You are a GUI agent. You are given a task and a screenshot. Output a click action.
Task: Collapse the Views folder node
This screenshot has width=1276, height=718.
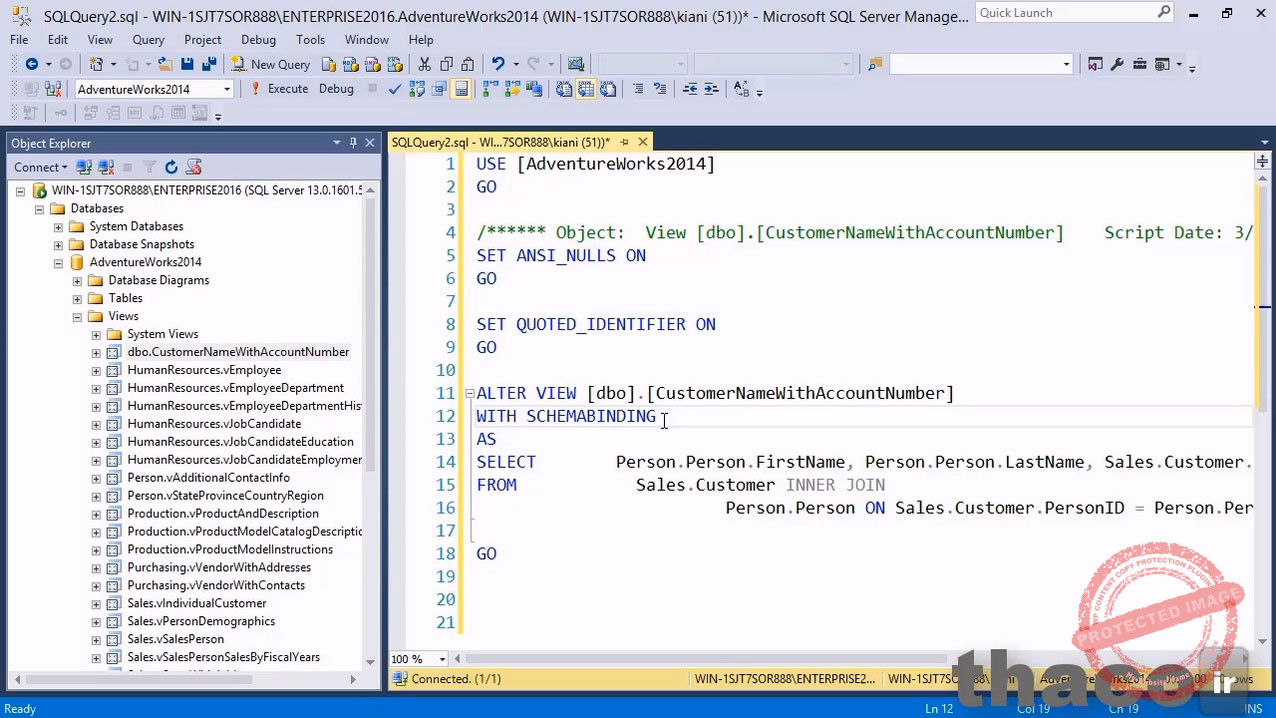pyautogui.click(x=77, y=316)
